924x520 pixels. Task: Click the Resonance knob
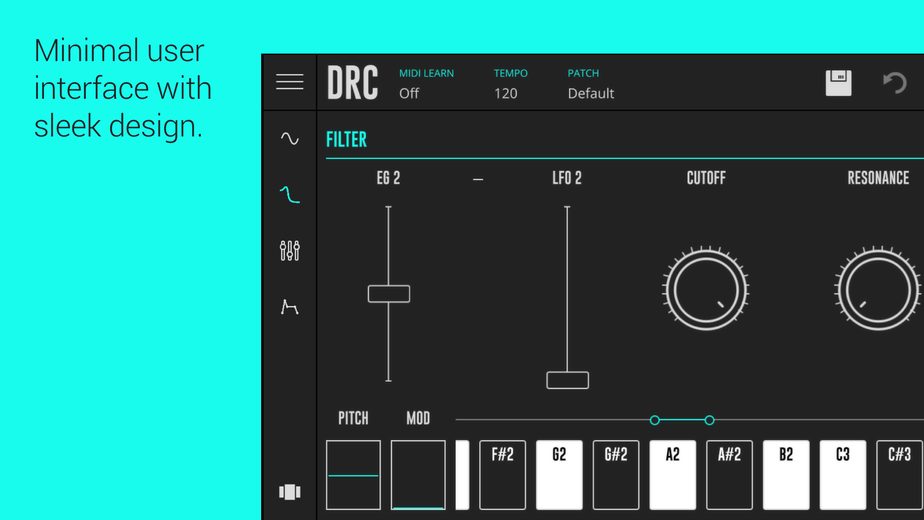point(877,289)
